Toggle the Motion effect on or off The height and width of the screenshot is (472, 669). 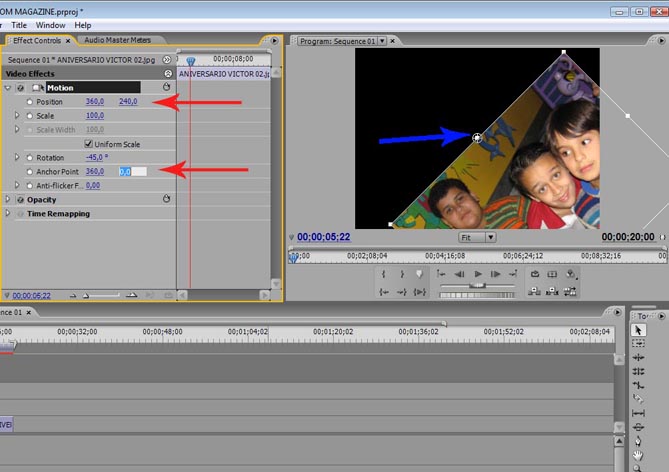click(20, 88)
